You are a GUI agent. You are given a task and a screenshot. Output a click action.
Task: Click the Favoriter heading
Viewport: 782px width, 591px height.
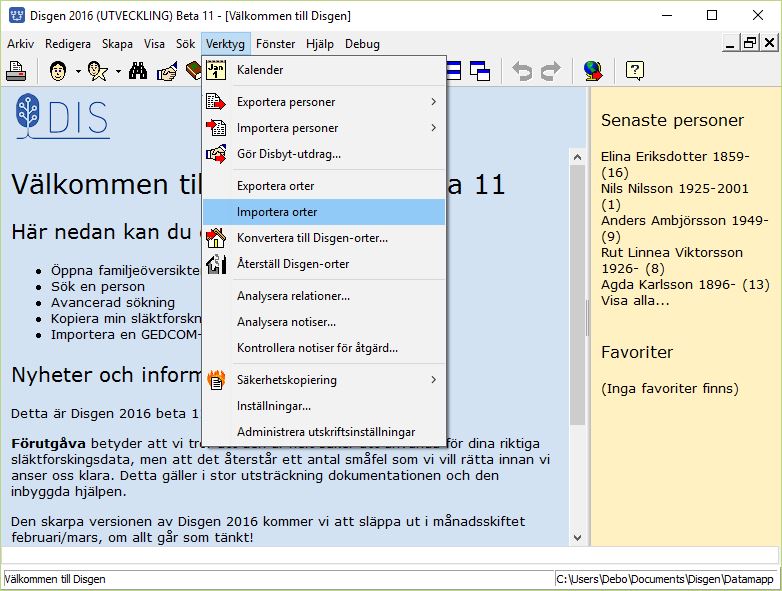point(637,353)
